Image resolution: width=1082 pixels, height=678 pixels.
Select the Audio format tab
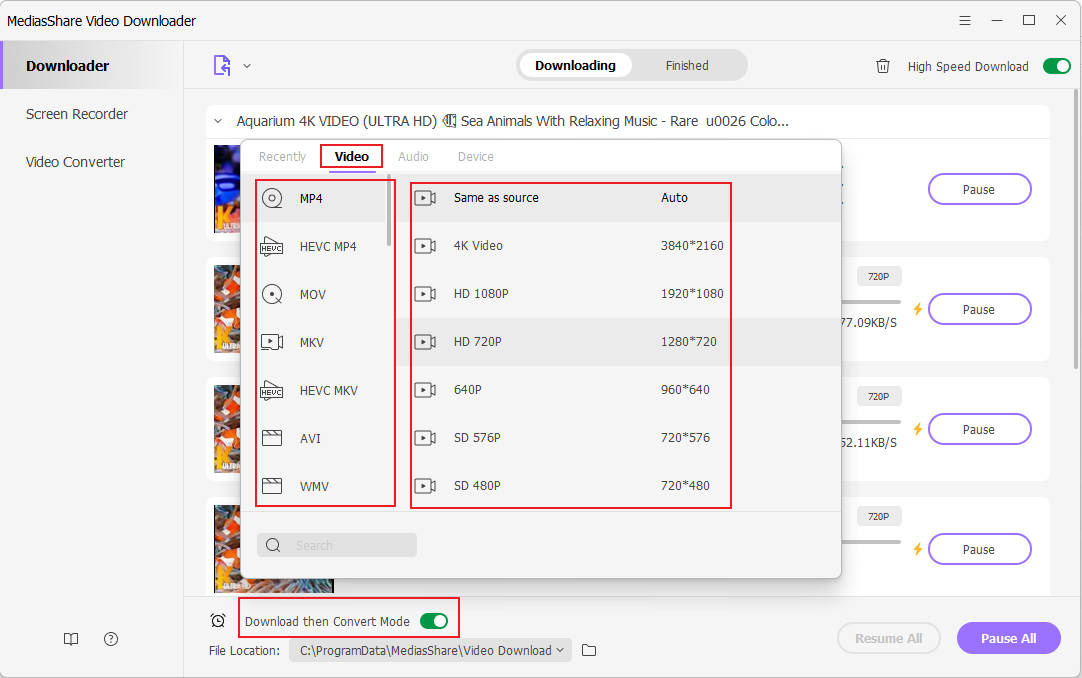pos(413,157)
